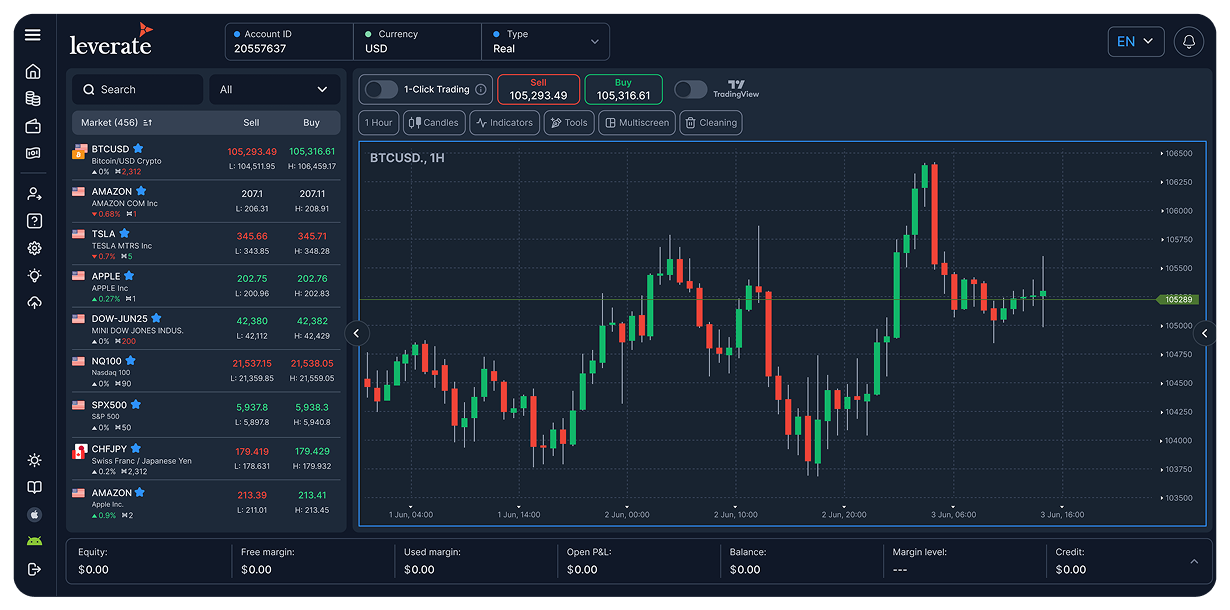The image size is (1230, 610).
Task: Sort the Market list with sort icon
Action: click(148, 123)
